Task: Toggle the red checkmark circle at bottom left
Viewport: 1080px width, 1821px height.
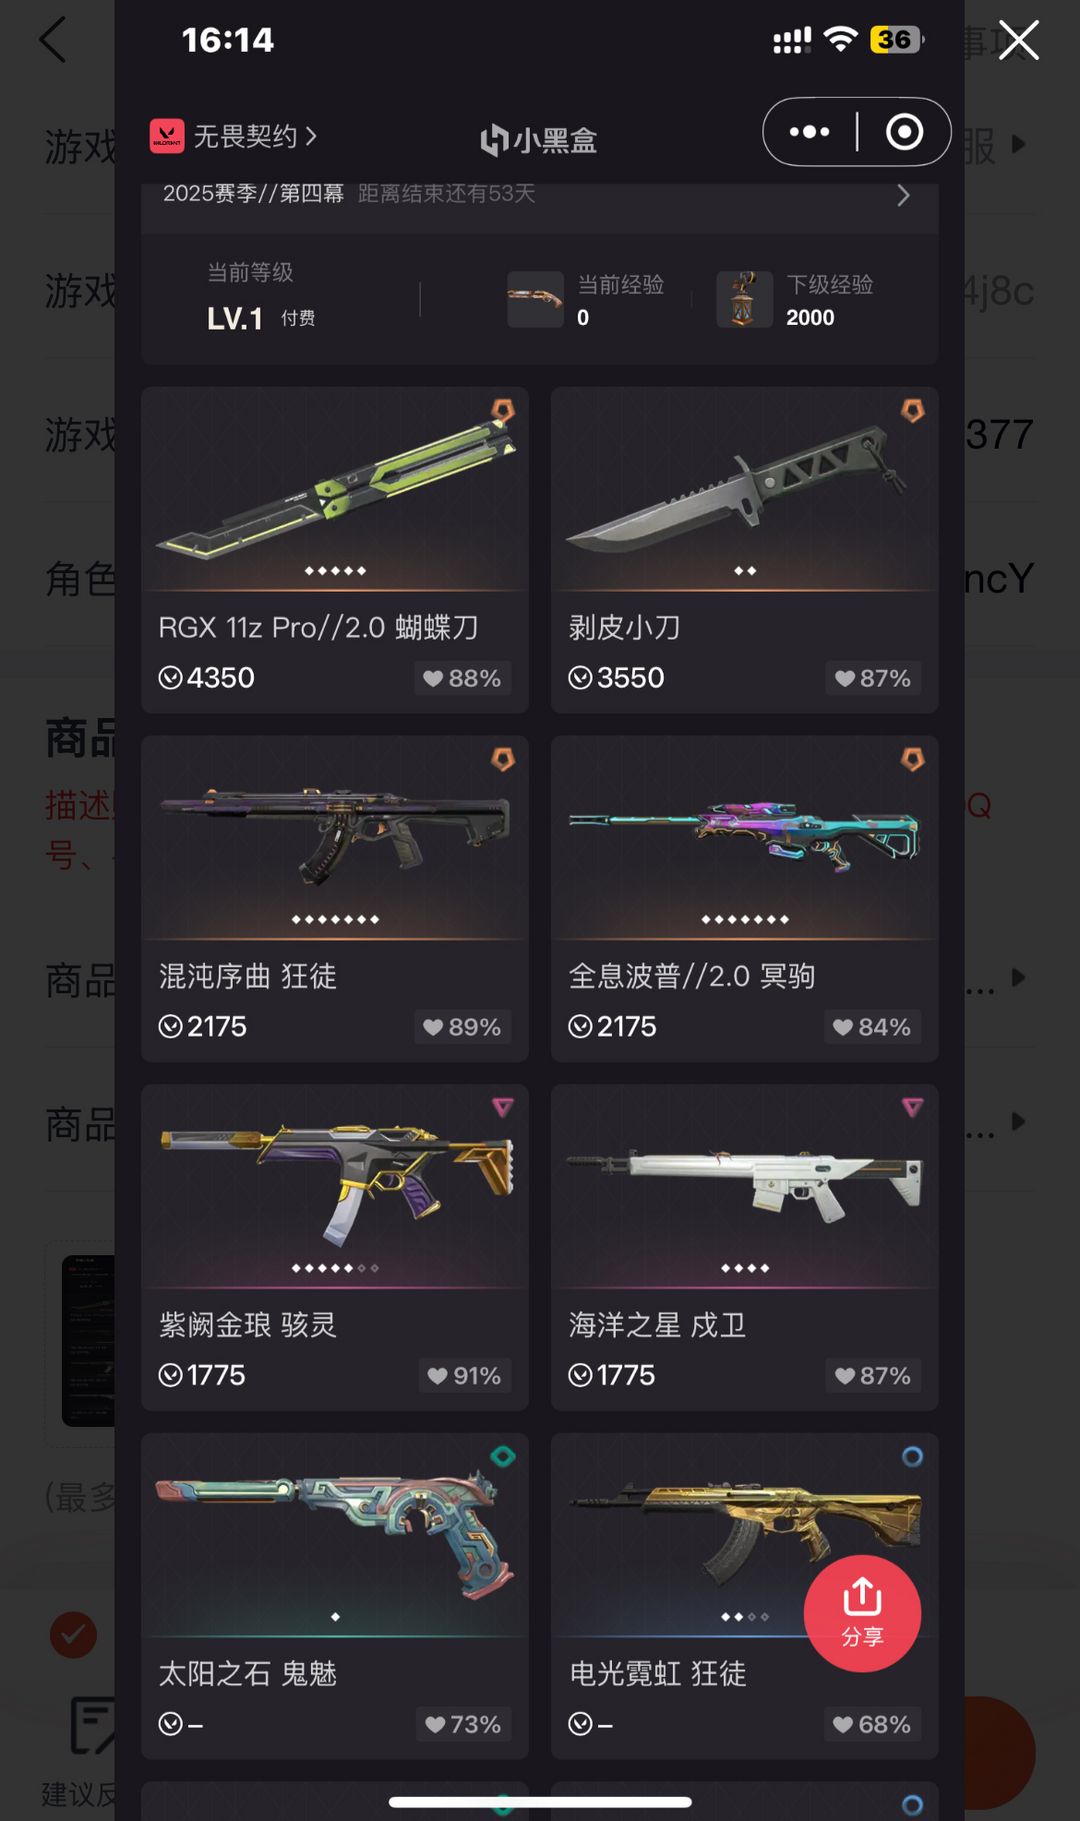Action: (x=73, y=1635)
